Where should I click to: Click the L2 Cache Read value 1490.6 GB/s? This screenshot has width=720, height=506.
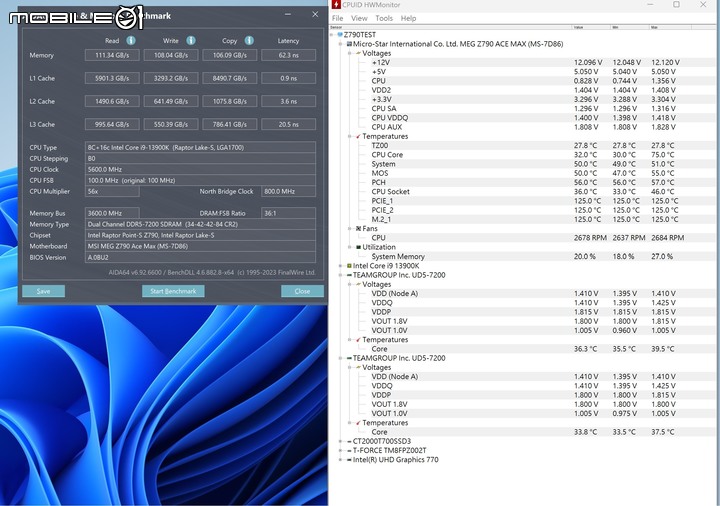(x=112, y=101)
